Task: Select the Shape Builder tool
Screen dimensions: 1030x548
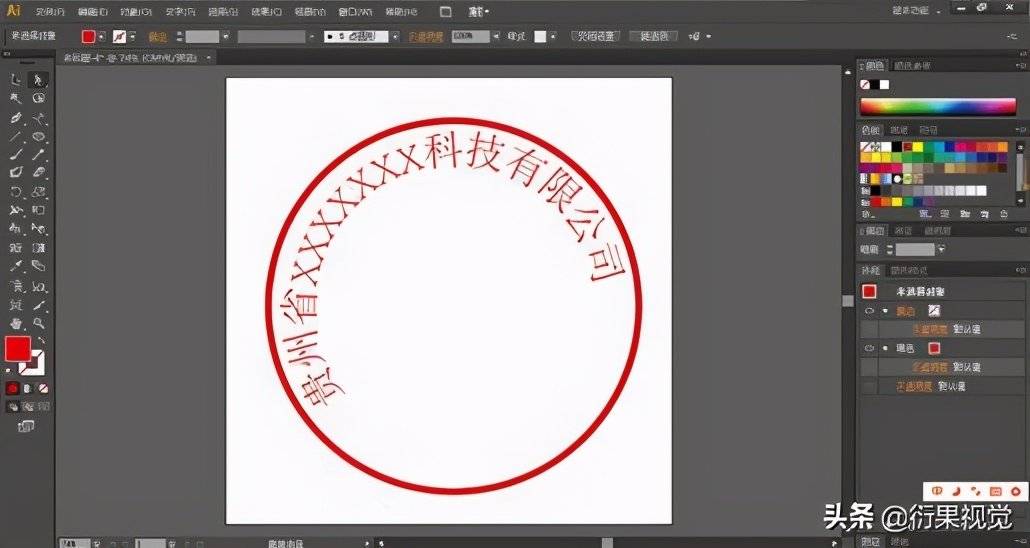Action: click(16, 229)
